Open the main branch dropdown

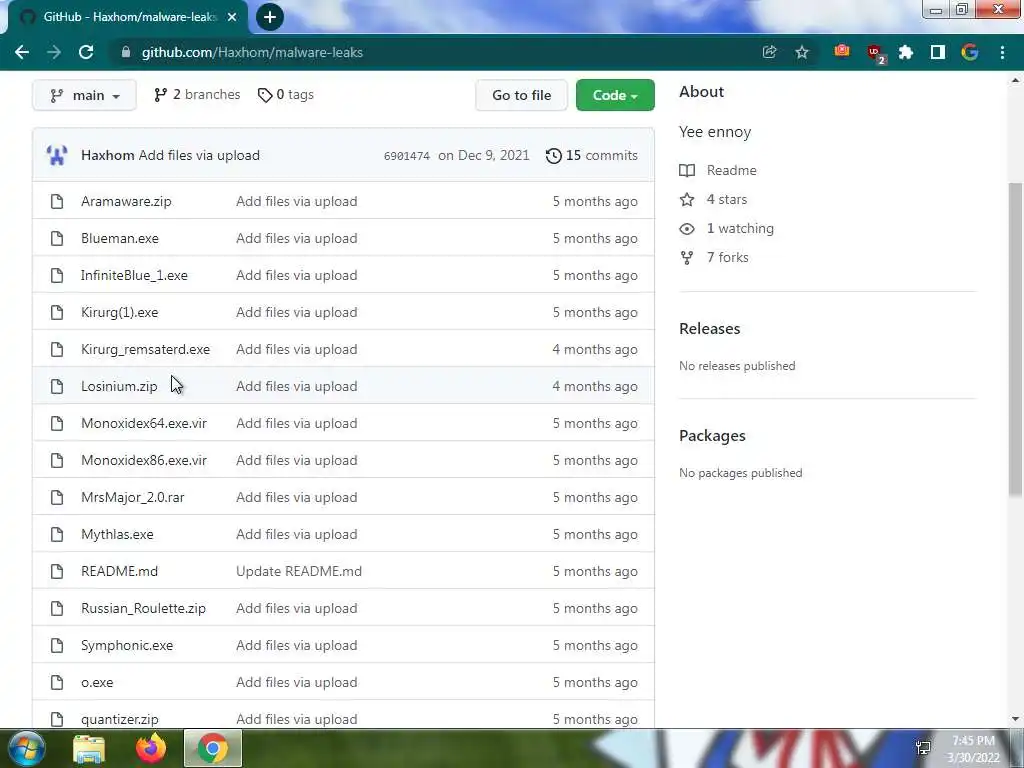[84, 95]
